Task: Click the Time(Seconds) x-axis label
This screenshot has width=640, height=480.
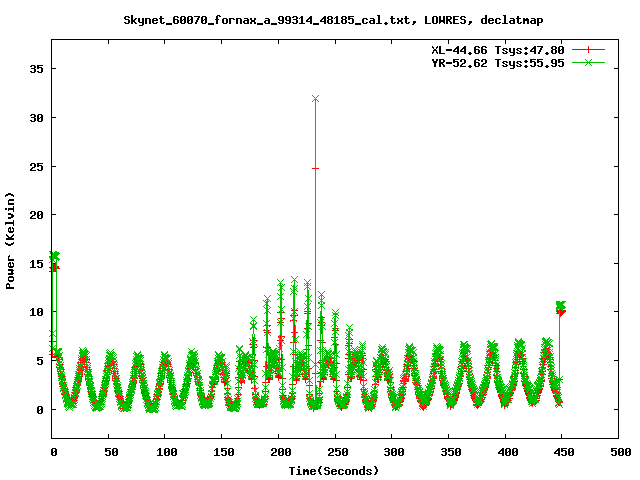Action: pos(334,471)
